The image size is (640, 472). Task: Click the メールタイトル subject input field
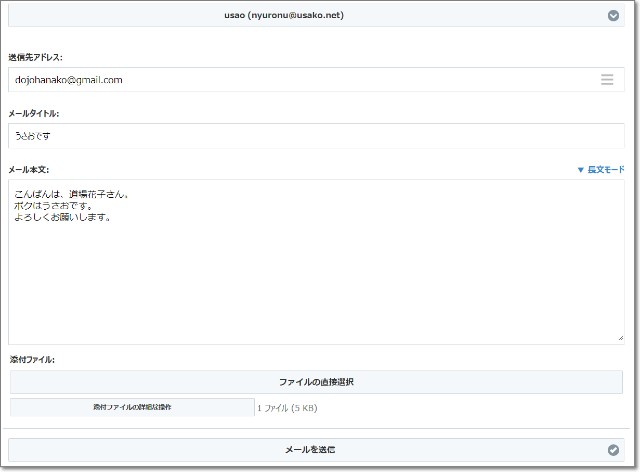point(300,135)
